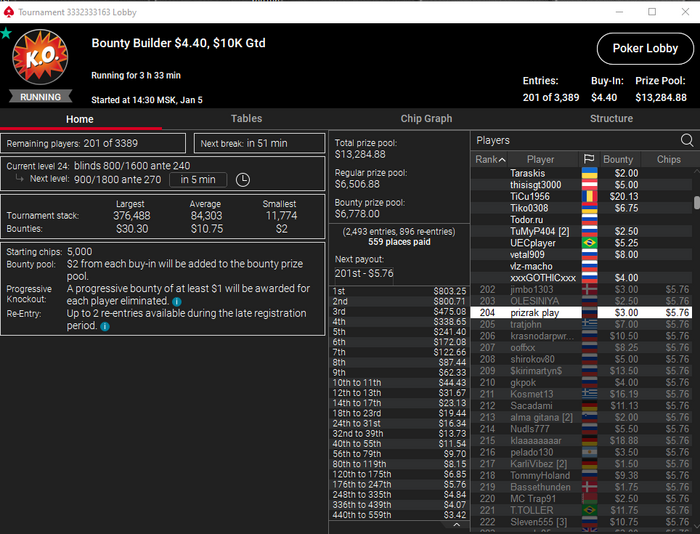Click the Poker Lobby button
The height and width of the screenshot is (534, 700).
645,48
